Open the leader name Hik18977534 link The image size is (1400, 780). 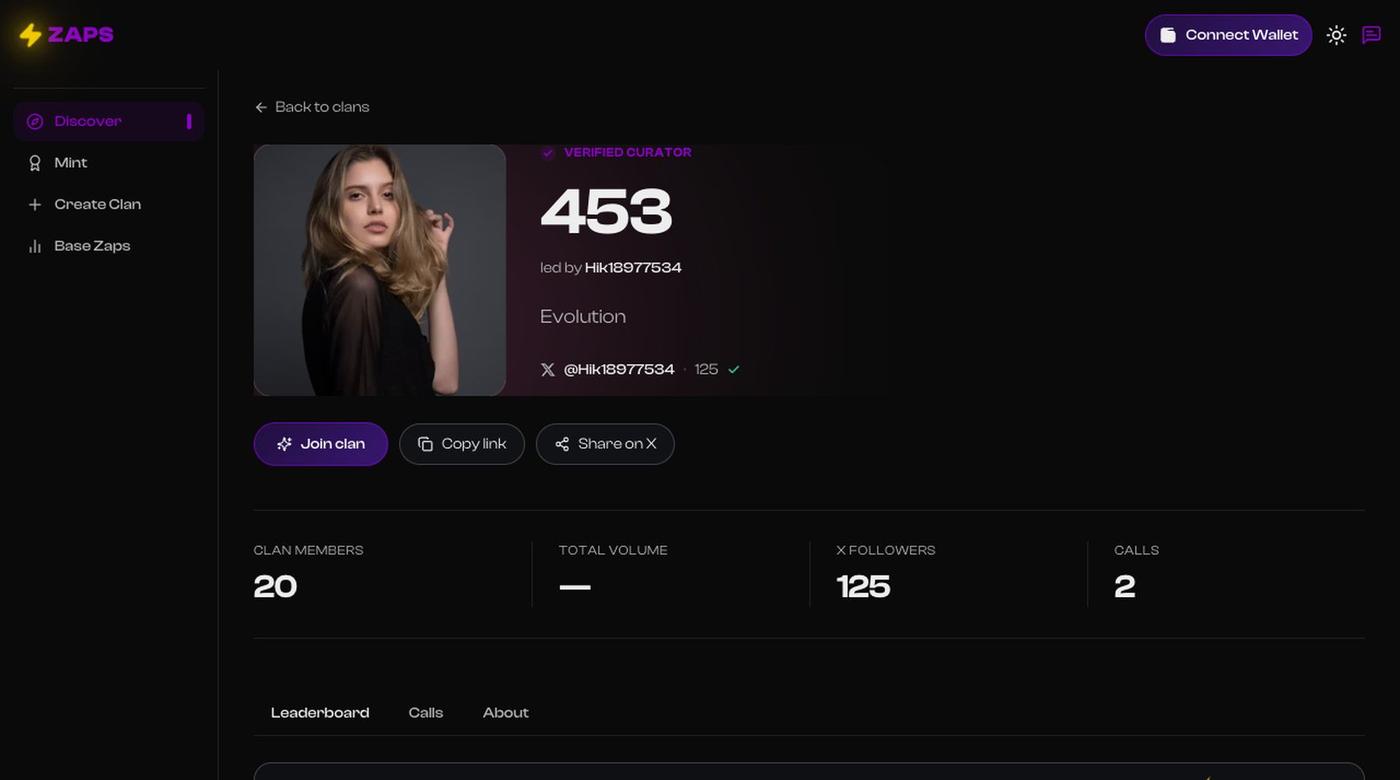[633, 268]
